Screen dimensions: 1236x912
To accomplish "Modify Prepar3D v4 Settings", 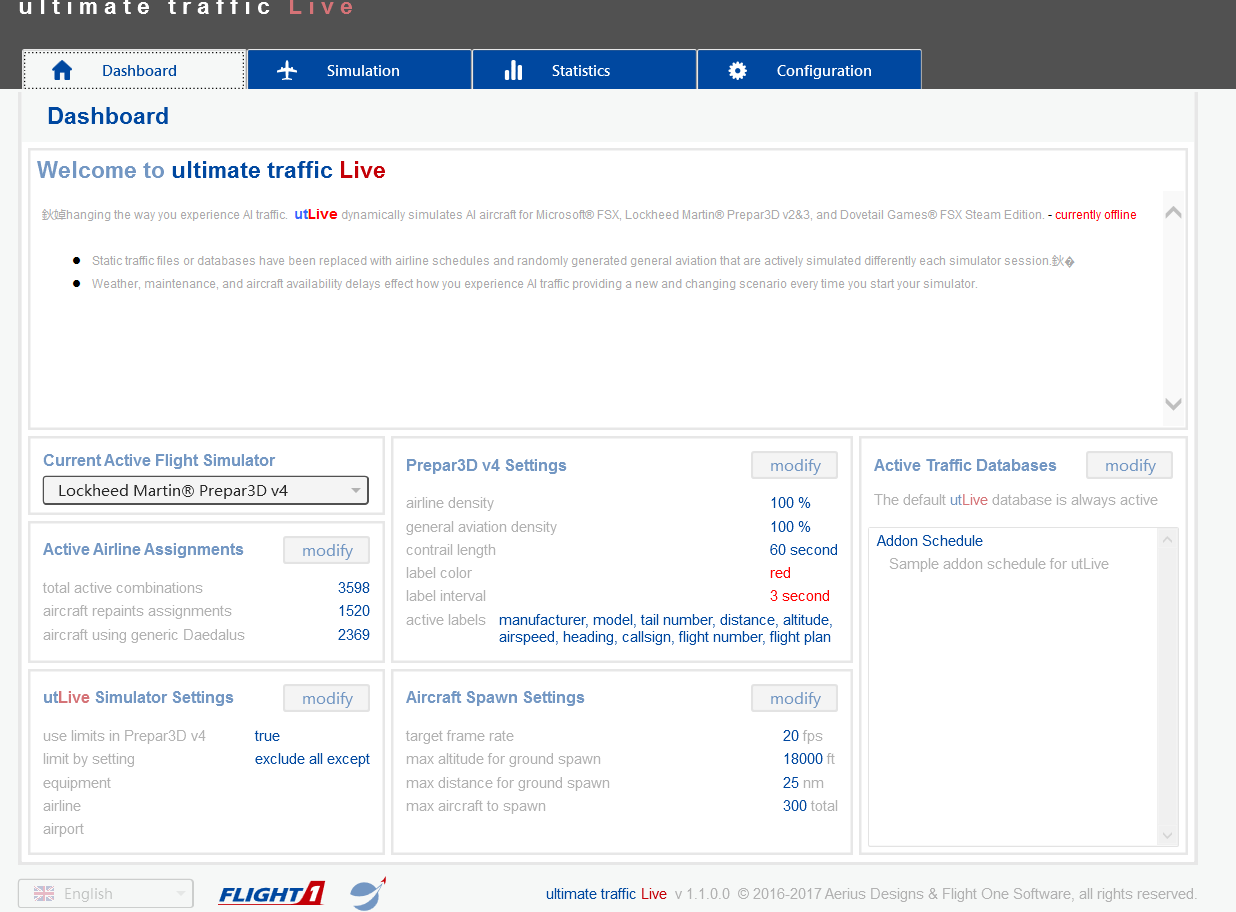I will (795, 466).
